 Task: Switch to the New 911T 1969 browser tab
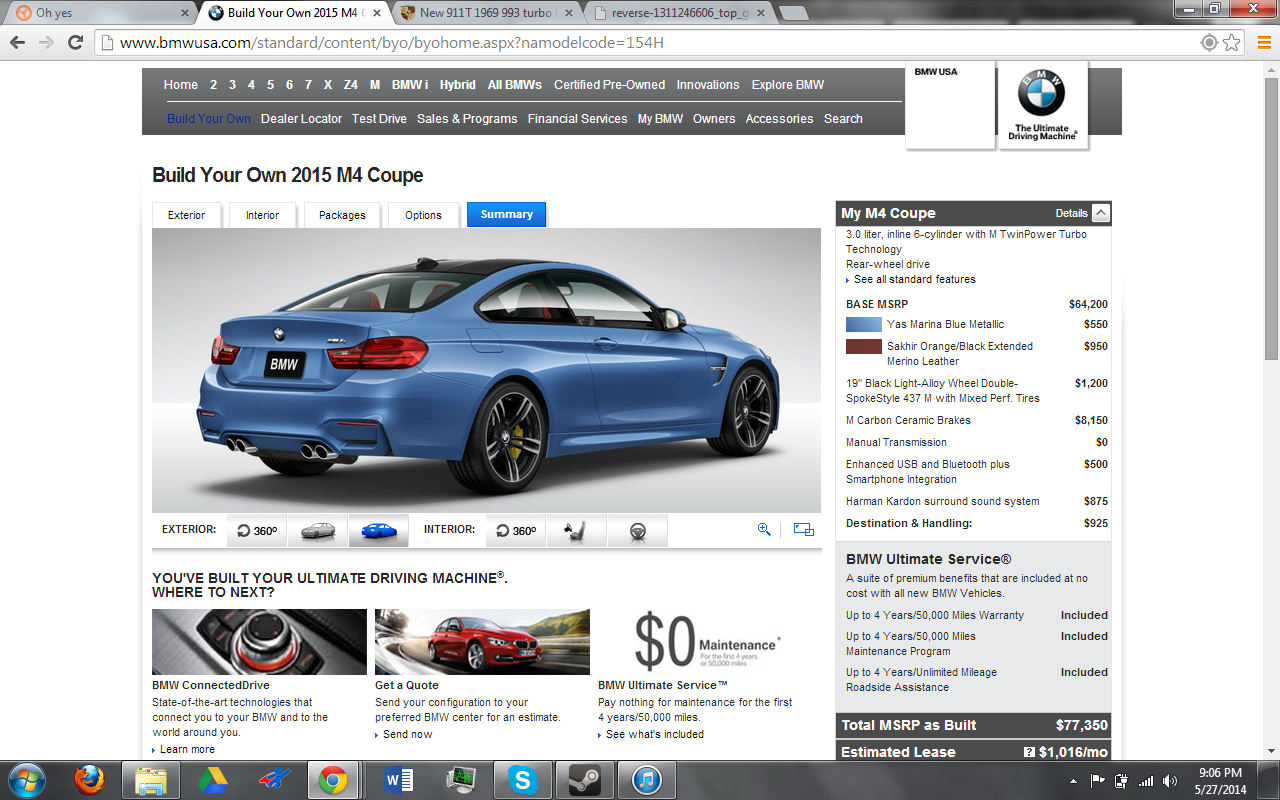pyautogui.click(x=487, y=13)
